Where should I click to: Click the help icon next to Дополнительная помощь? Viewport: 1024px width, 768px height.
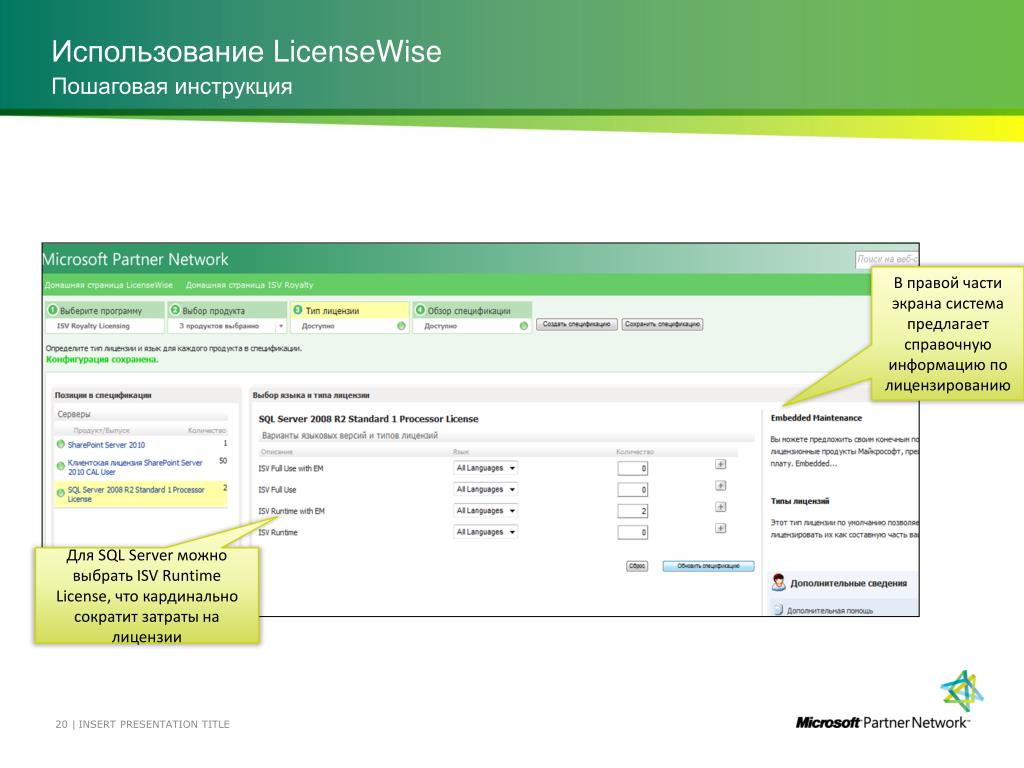click(778, 609)
